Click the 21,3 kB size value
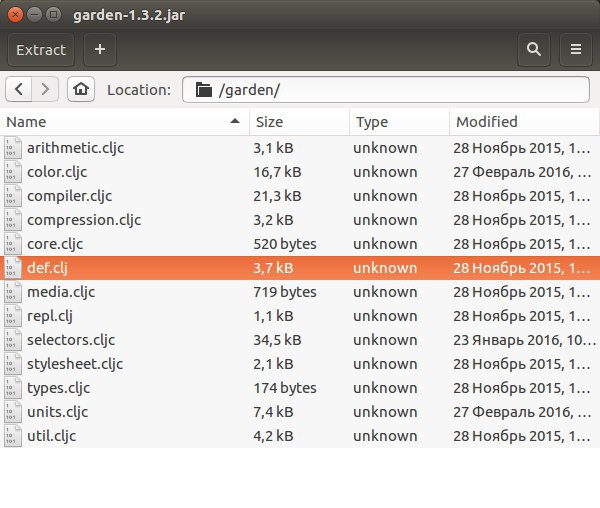The image size is (600, 508). pos(277,197)
